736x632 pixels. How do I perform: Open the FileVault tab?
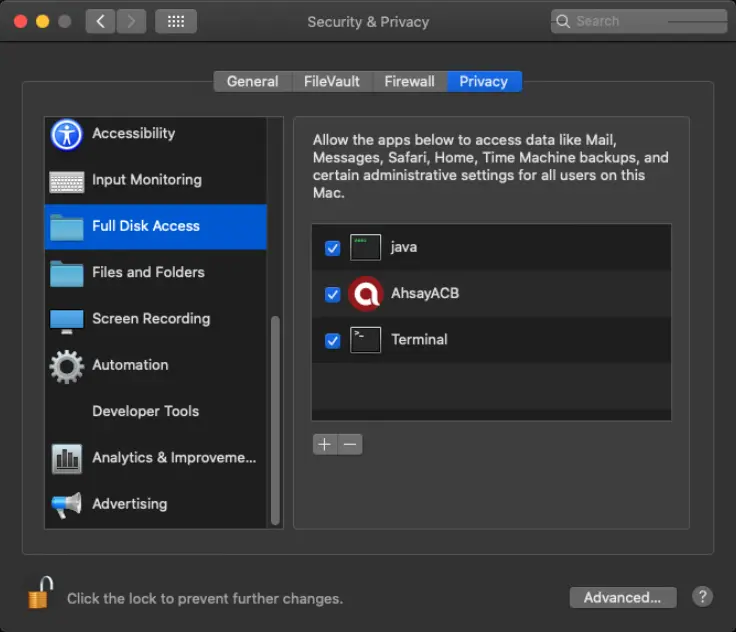(x=332, y=82)
